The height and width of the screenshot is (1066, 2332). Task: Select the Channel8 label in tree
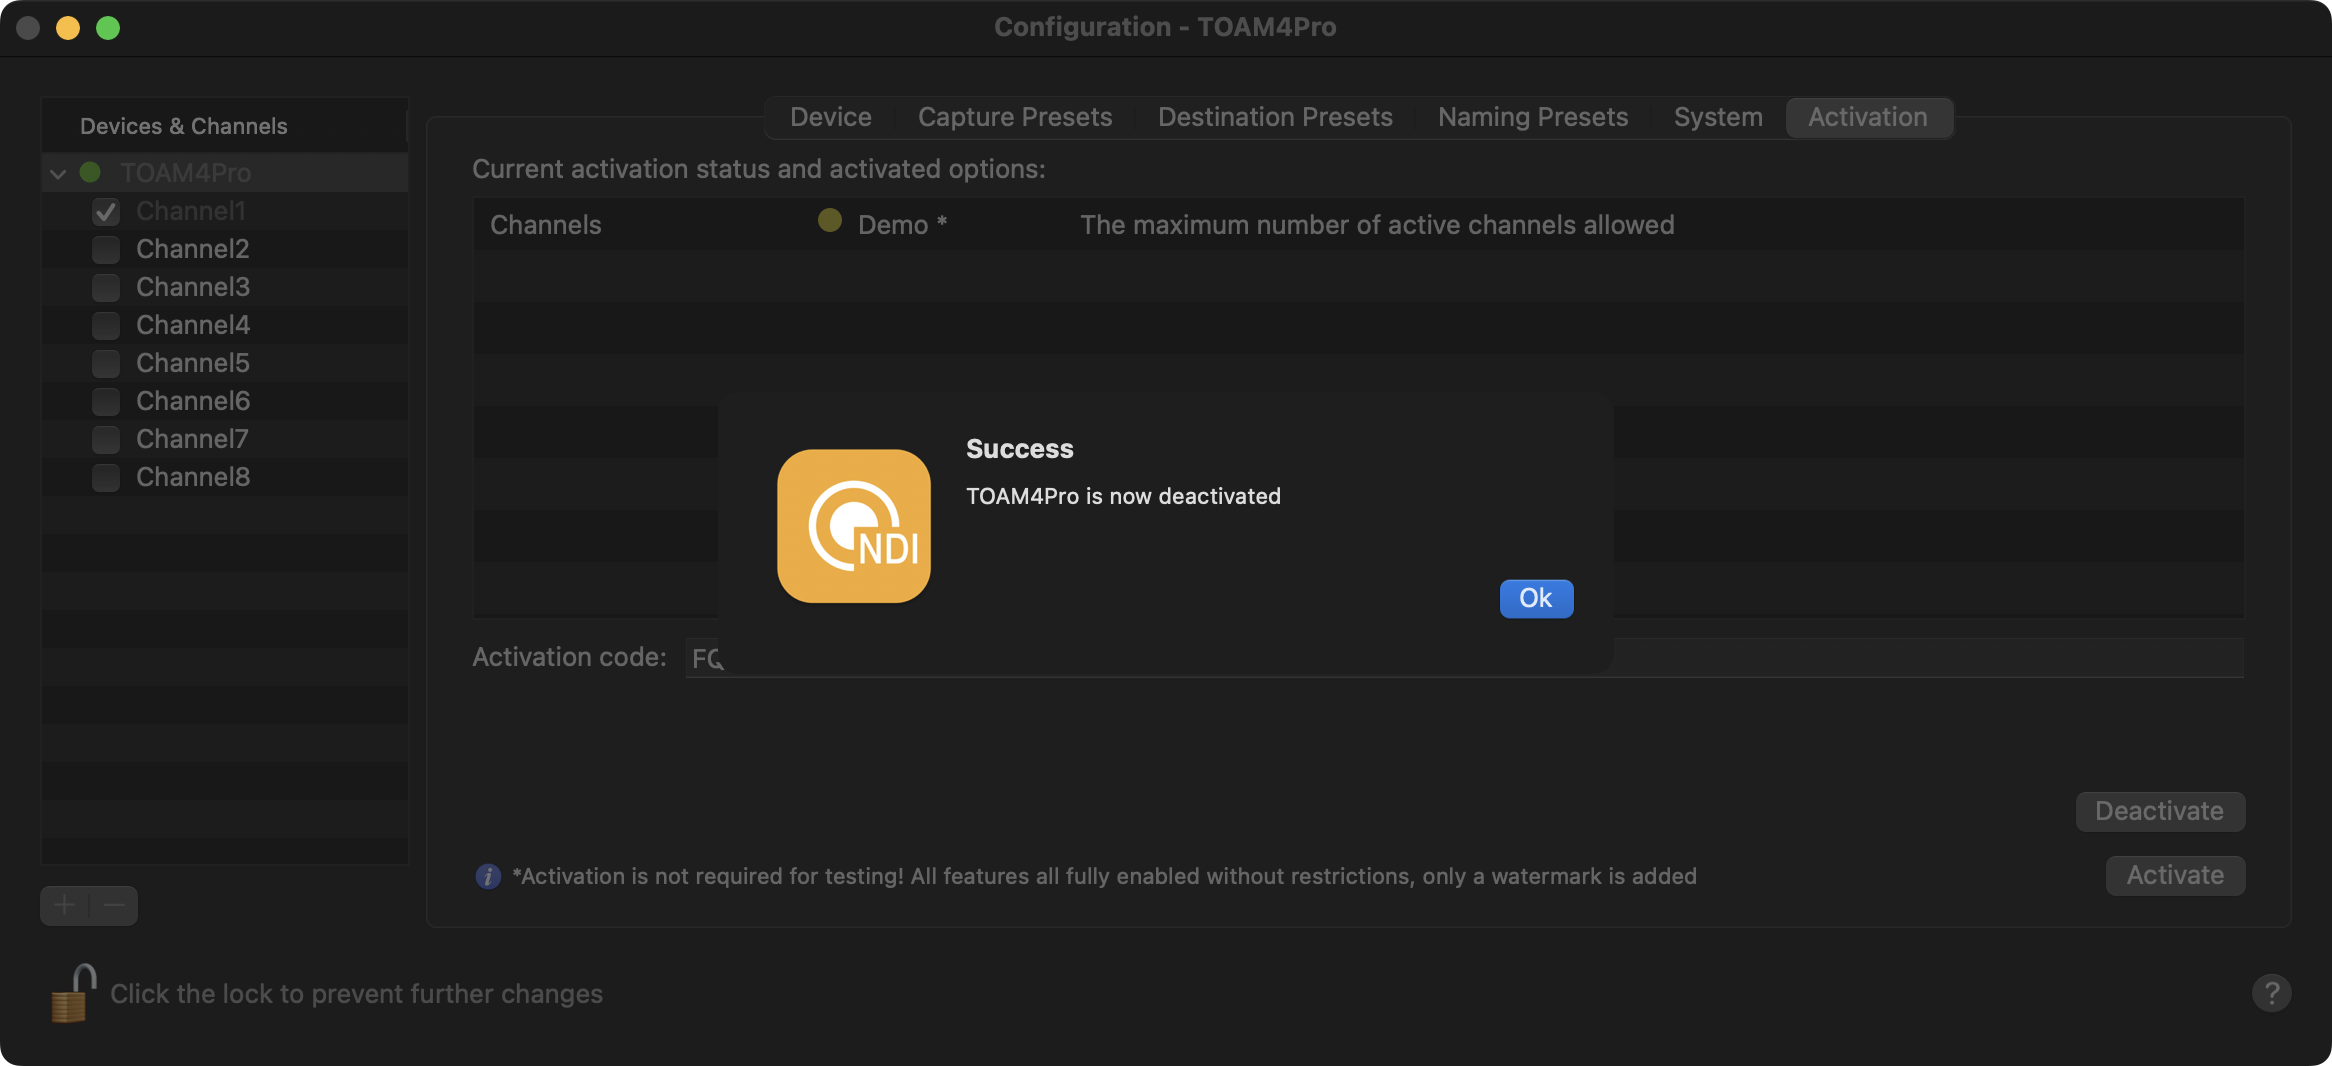[x=193, y=477]
